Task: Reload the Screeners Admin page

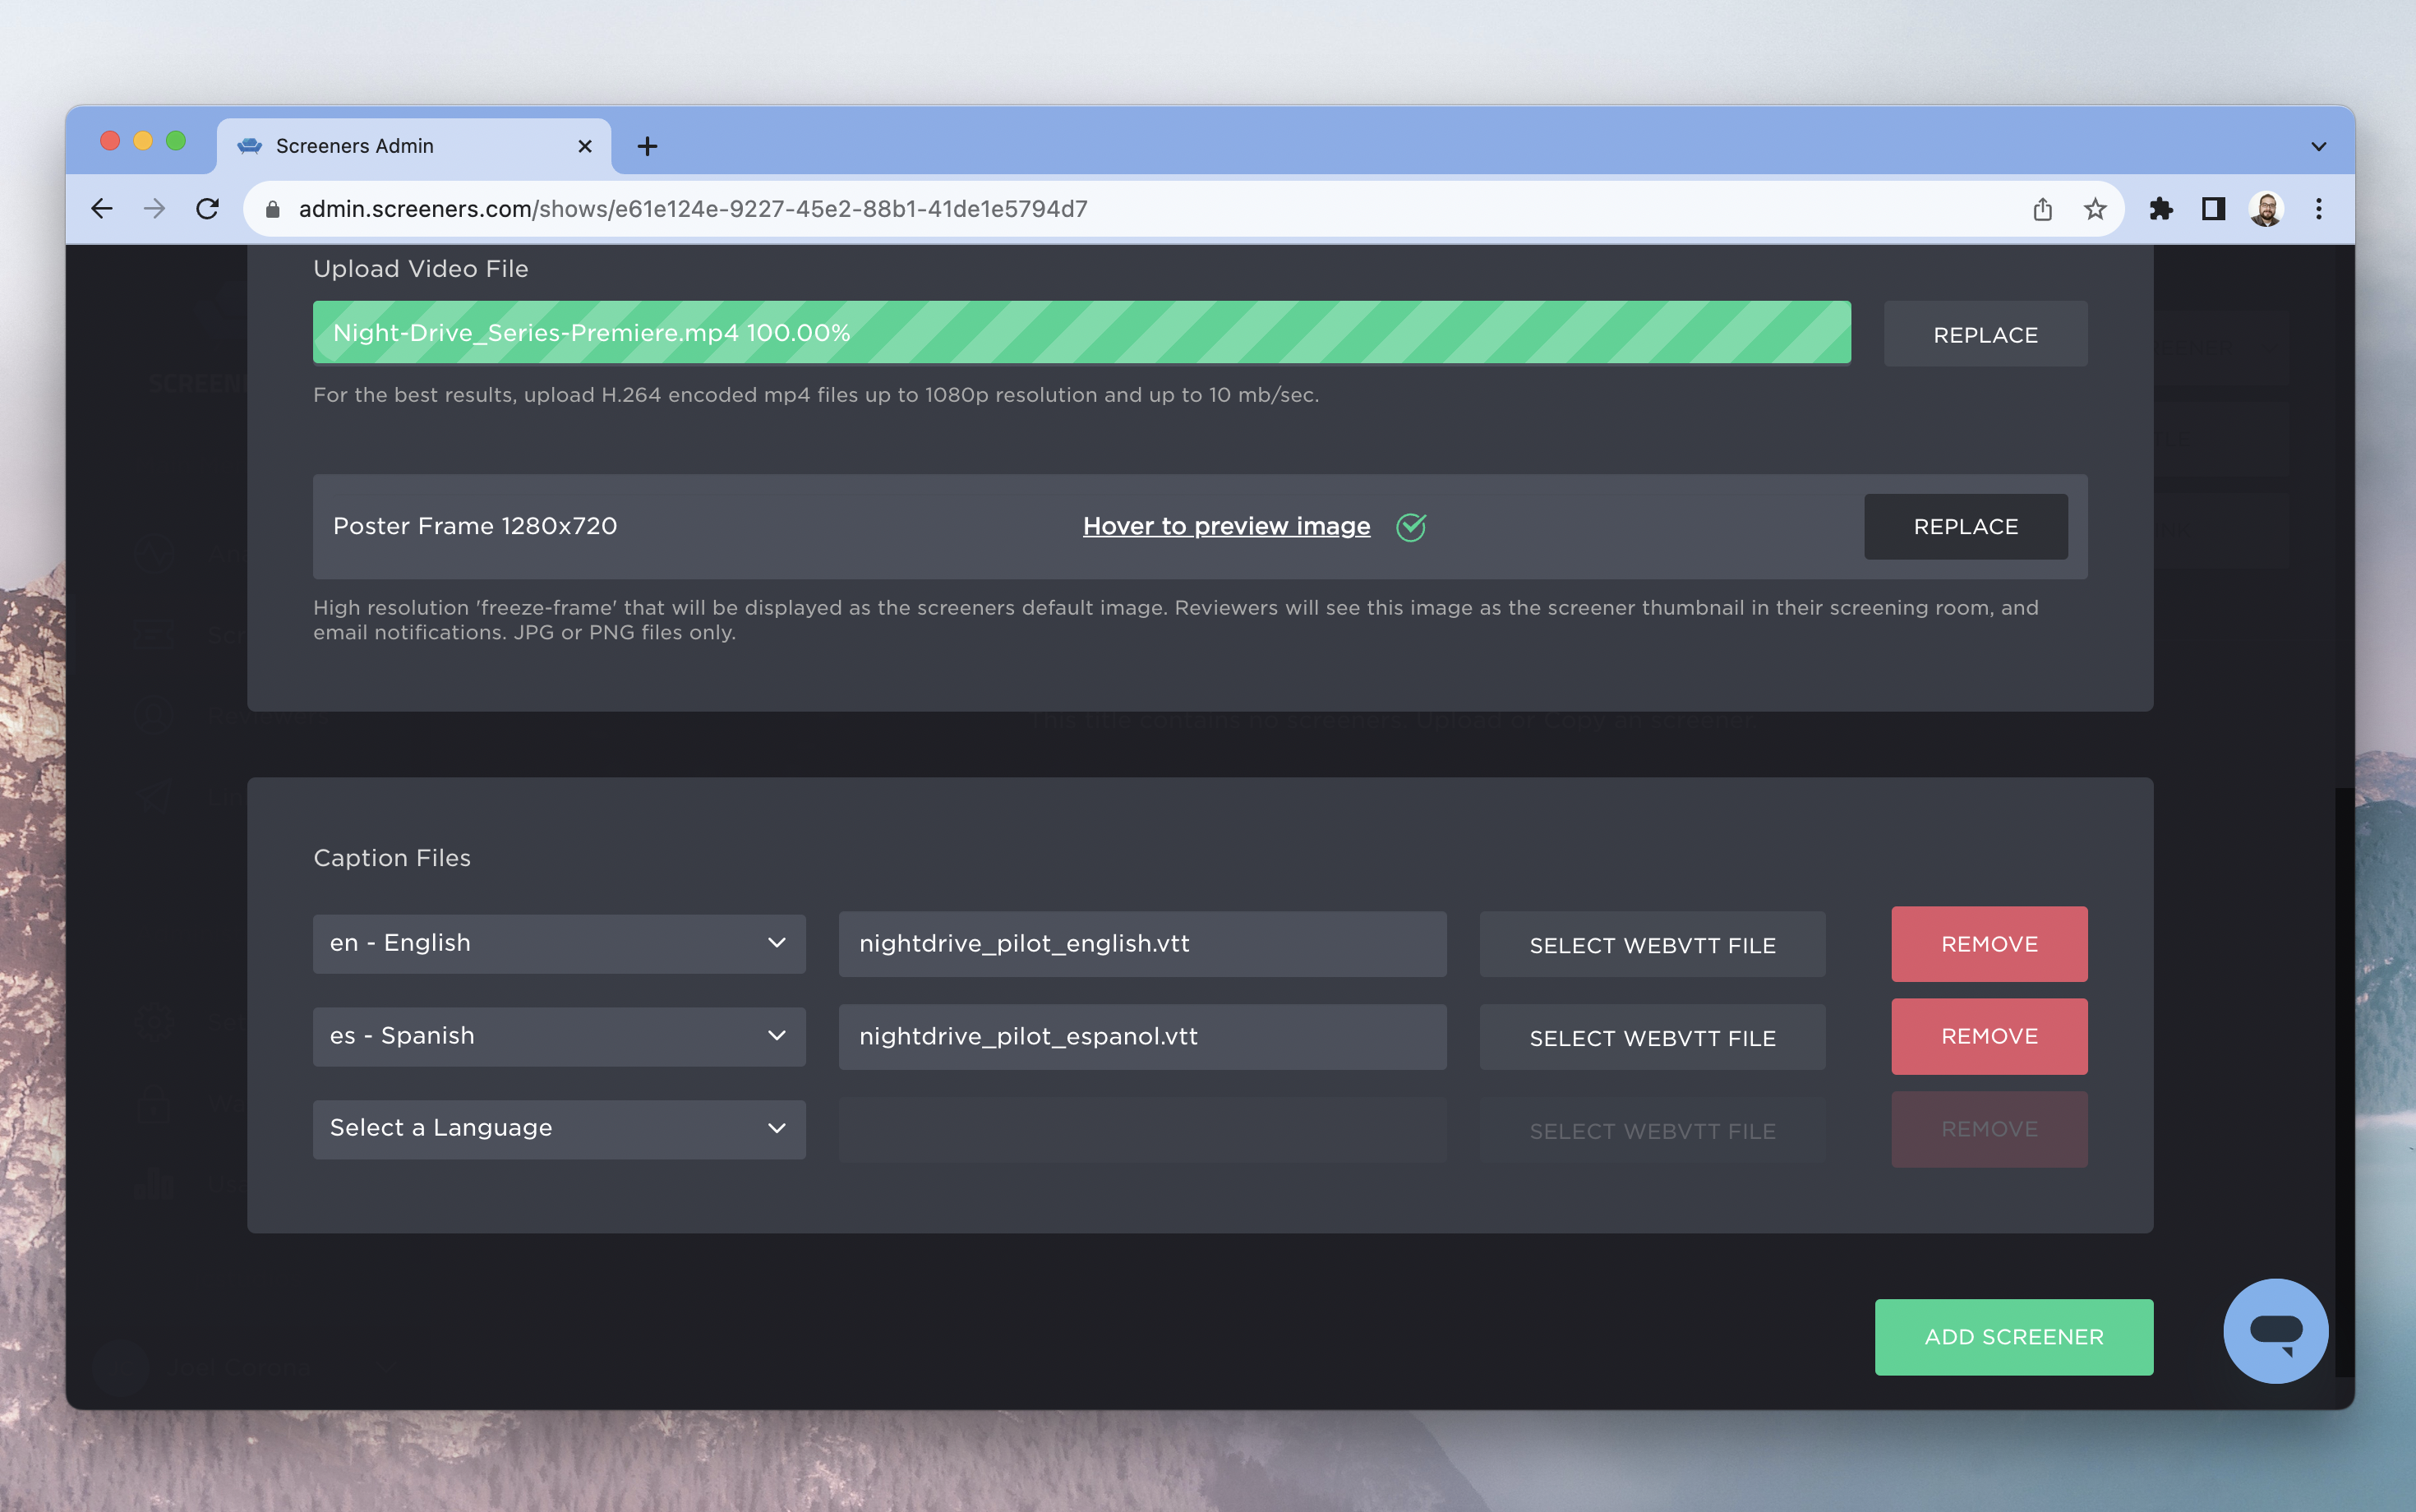Action: pyautogui.click(x=207, y=209)
